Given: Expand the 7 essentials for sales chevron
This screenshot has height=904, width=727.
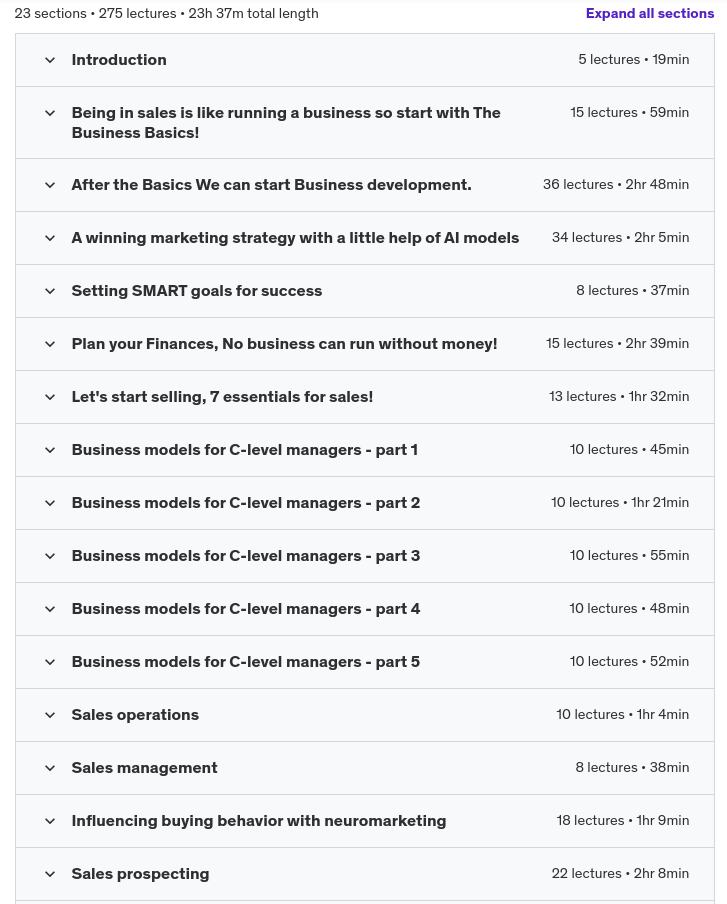Looking at the screenshot, I should click(50, 397).
